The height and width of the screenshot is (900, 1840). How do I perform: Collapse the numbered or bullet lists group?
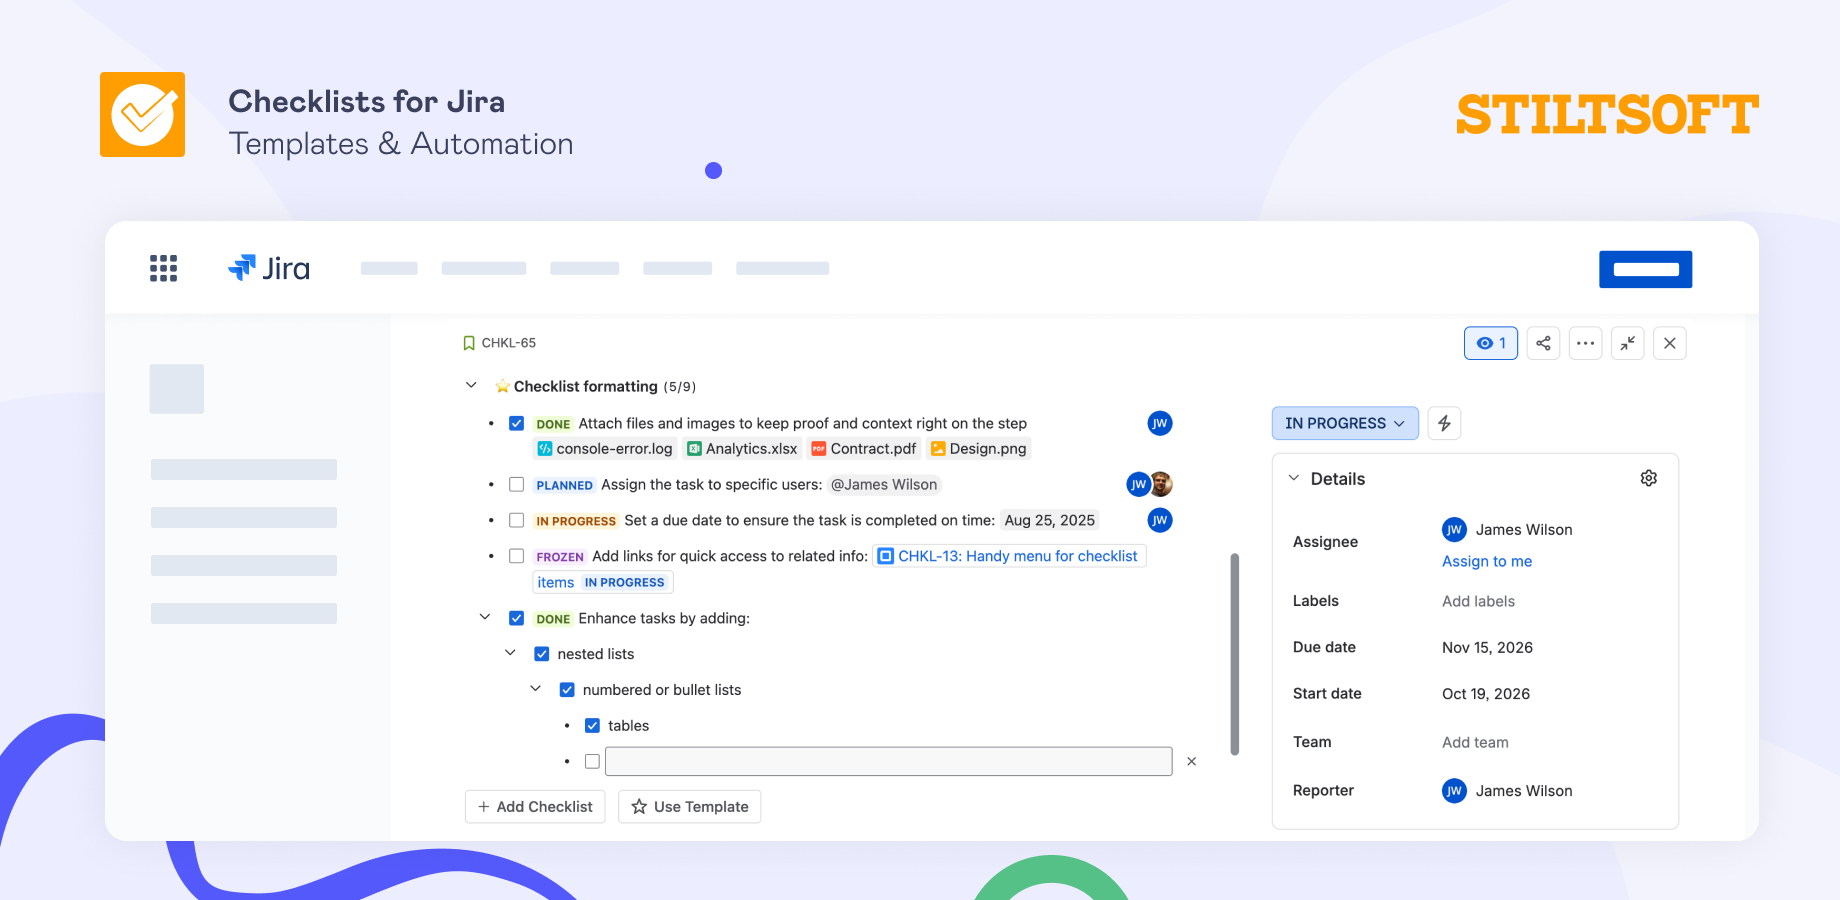[535, 689]
